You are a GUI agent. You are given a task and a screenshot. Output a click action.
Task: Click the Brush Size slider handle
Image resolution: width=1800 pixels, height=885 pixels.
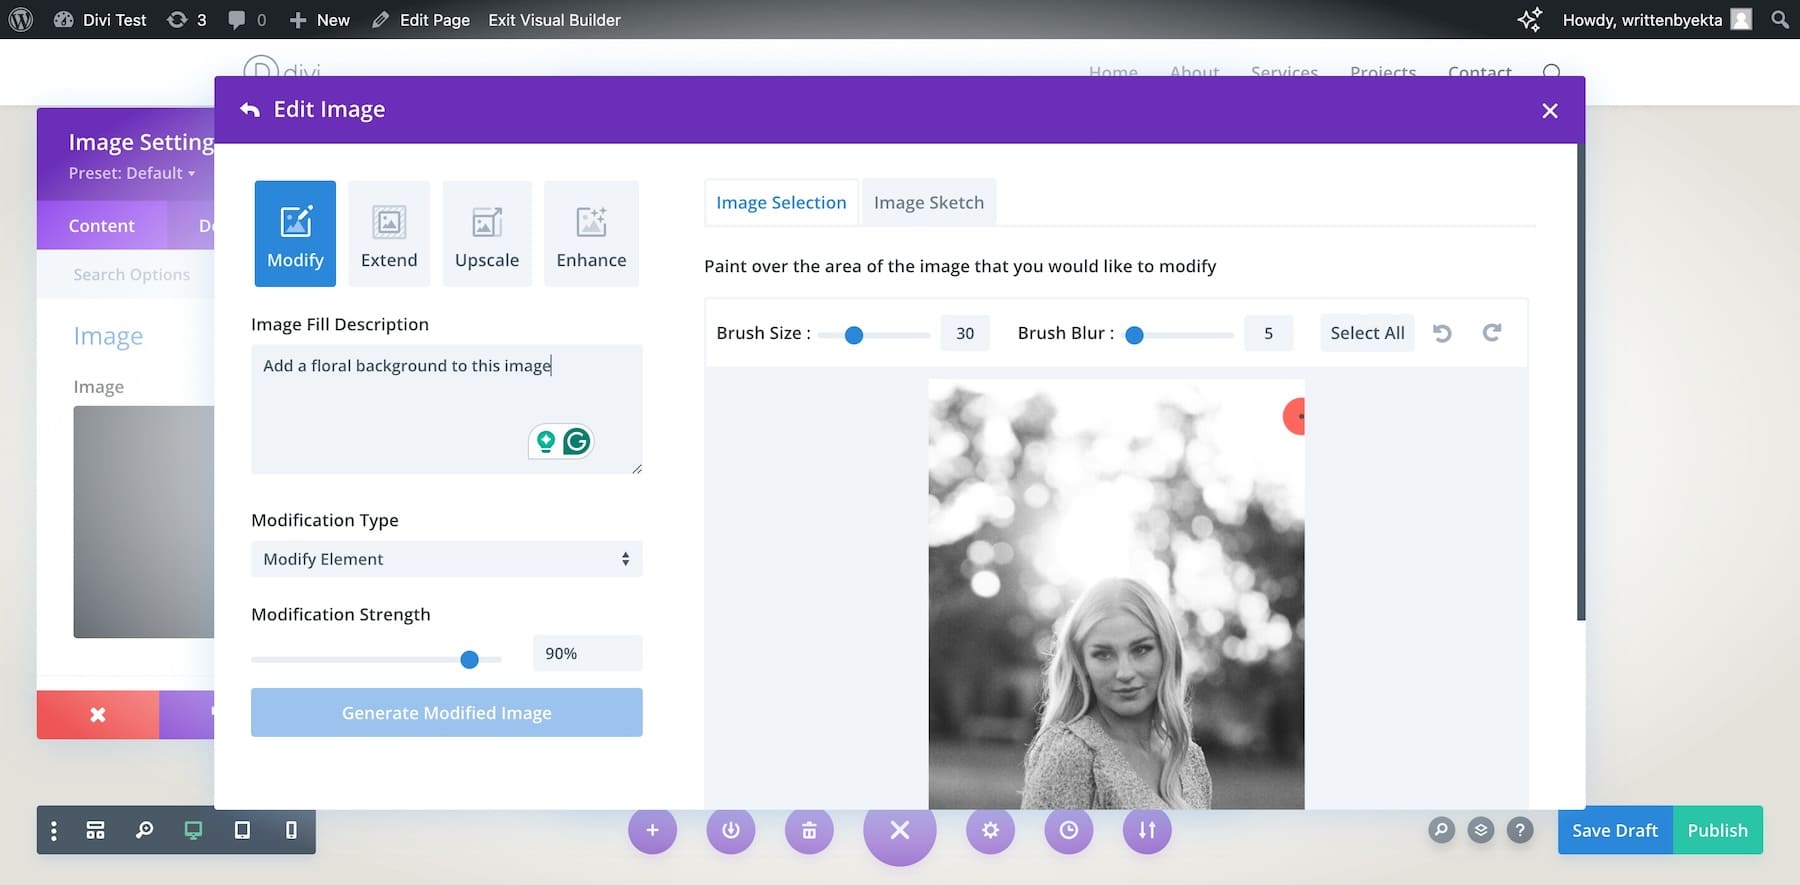click(x=854, y=335)
